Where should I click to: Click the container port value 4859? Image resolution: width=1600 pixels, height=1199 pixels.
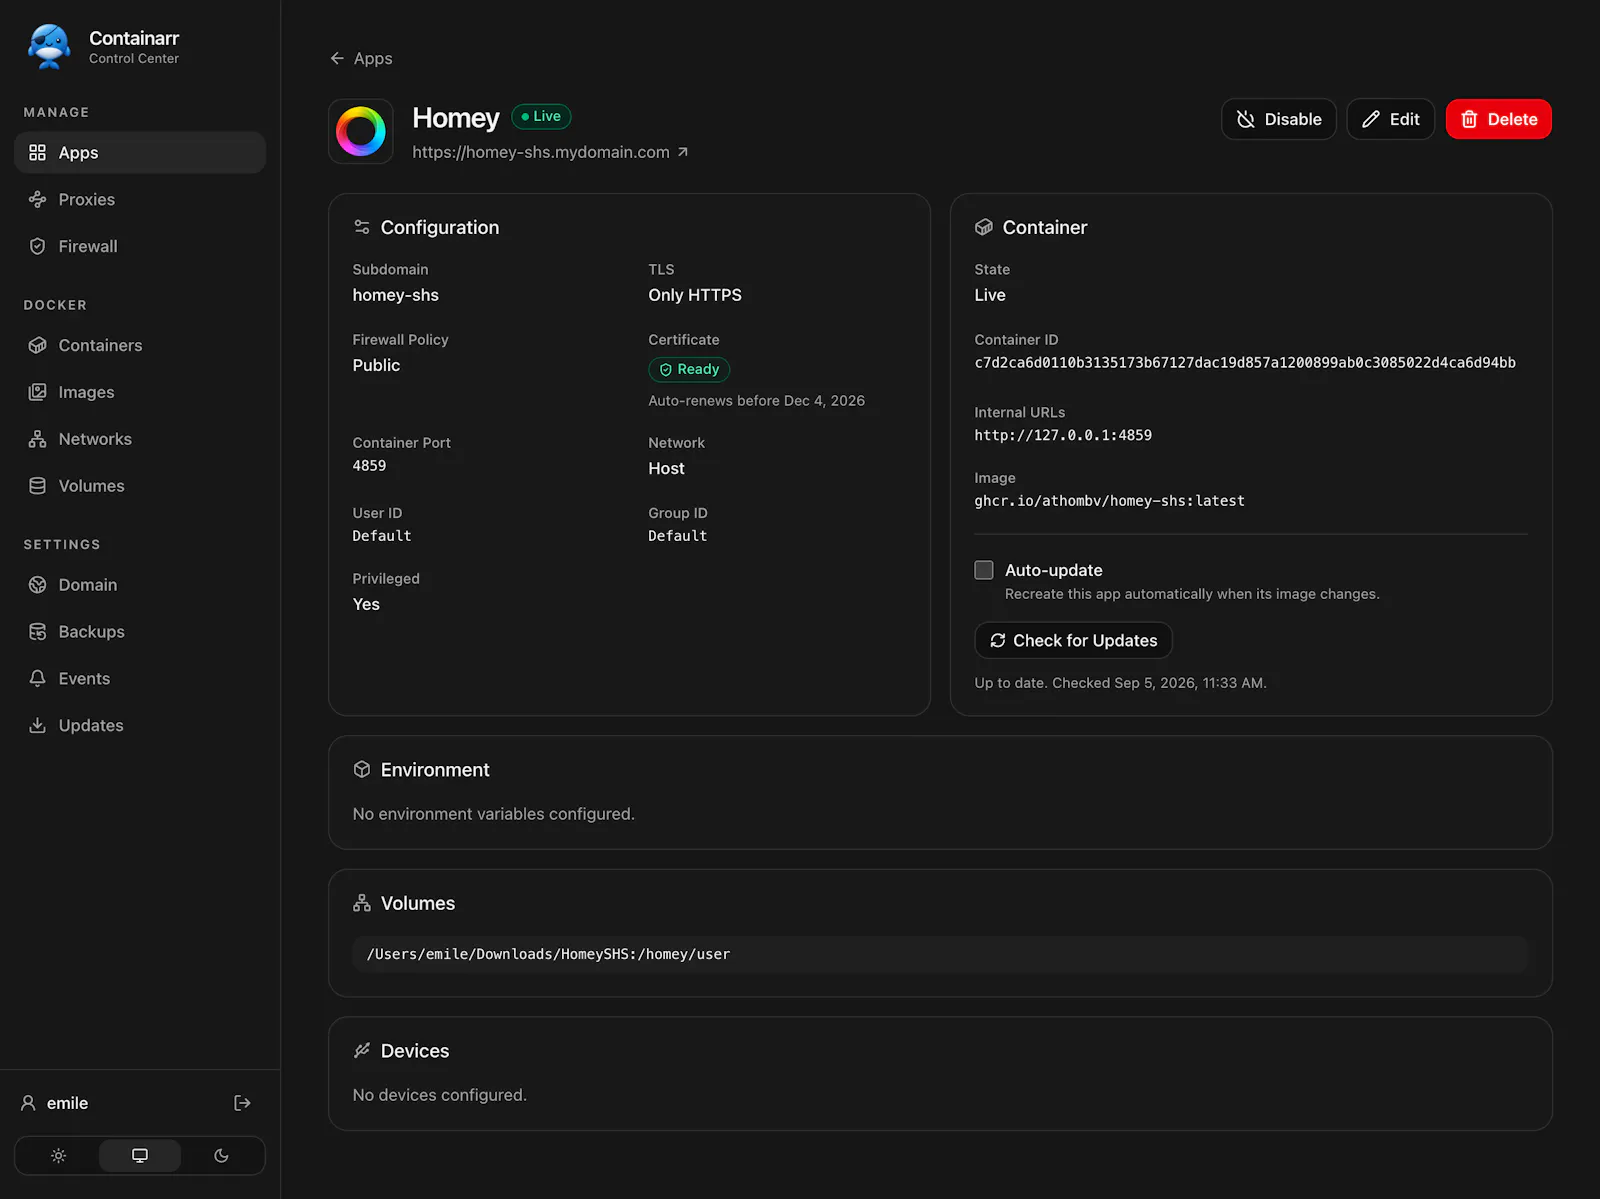369,465
